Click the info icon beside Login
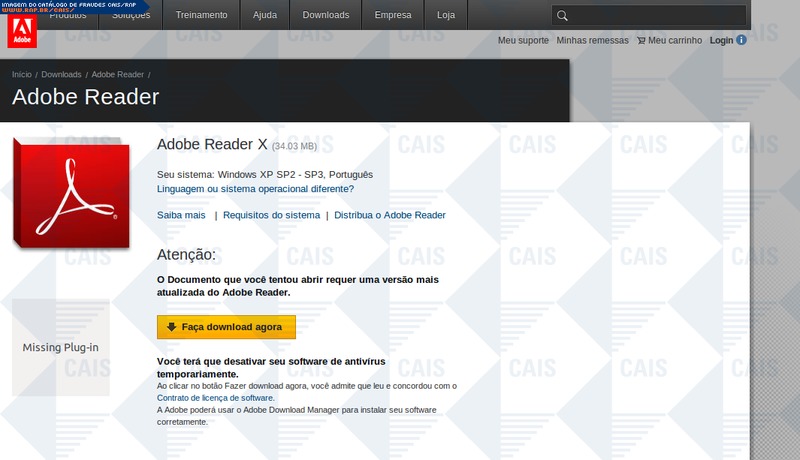 tap(741, 41)
